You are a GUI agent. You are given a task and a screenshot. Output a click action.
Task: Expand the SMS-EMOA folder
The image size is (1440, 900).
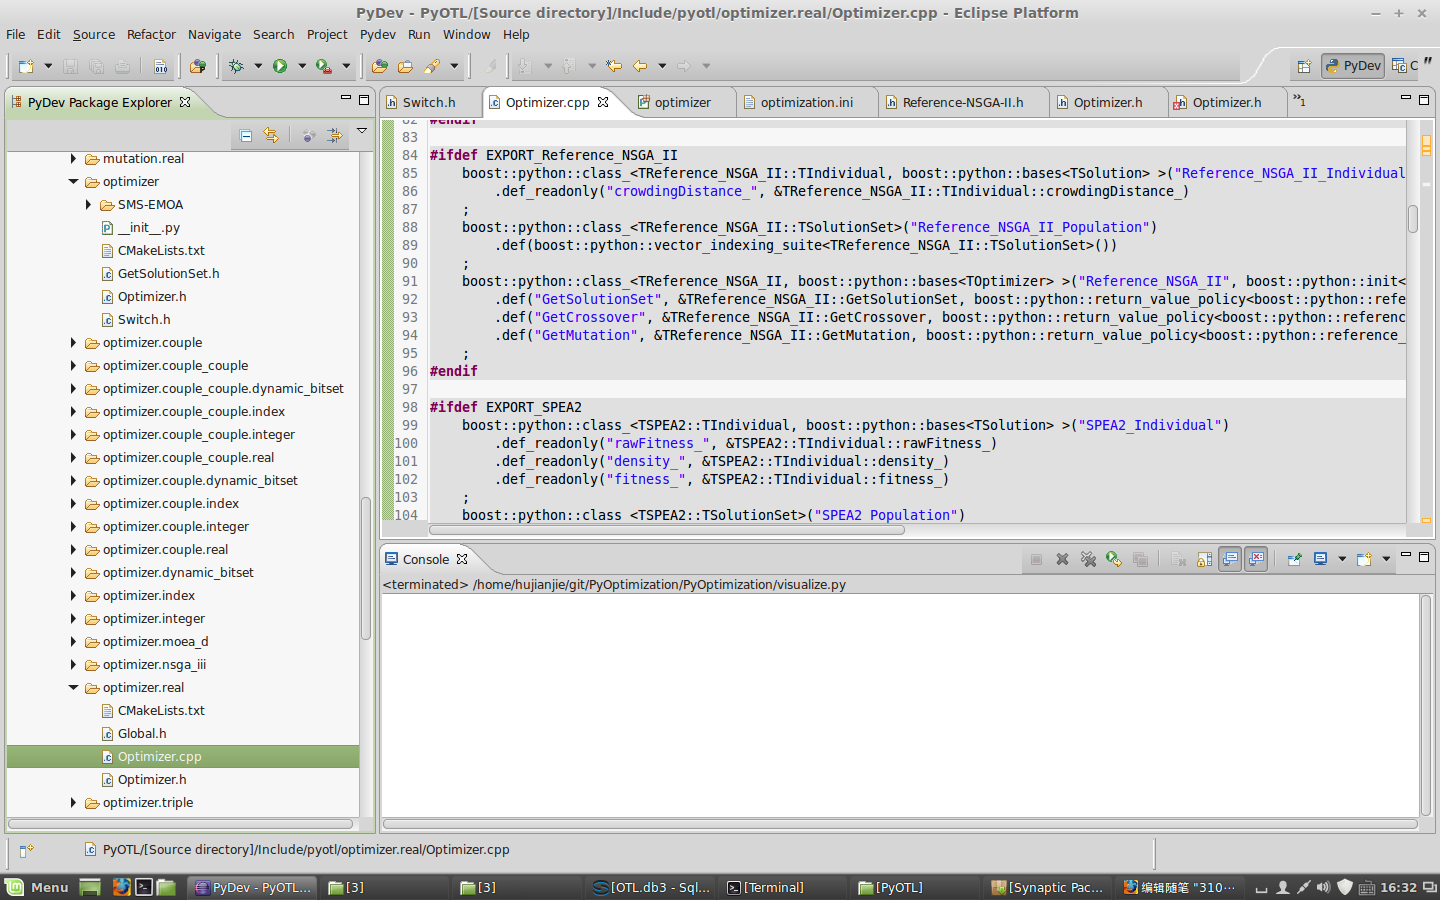(88, 205)
